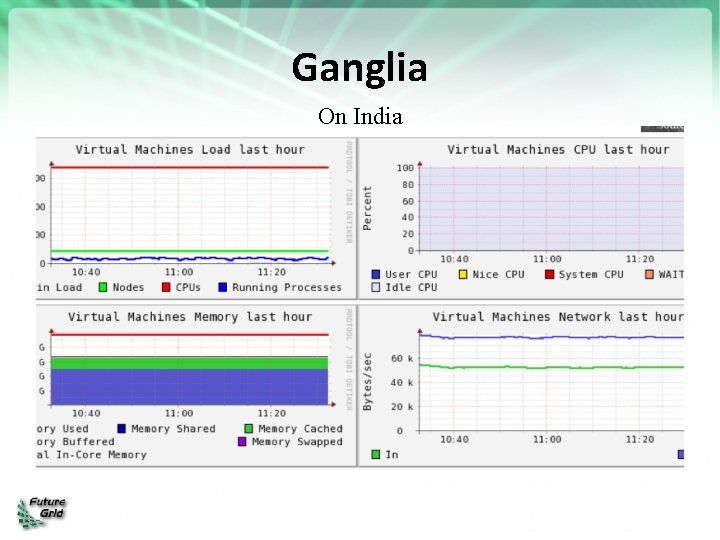This screenshot has height=540, width=720.
Task: Click the blue Running Processes legend swatch
Action: [x=223, y=287]
